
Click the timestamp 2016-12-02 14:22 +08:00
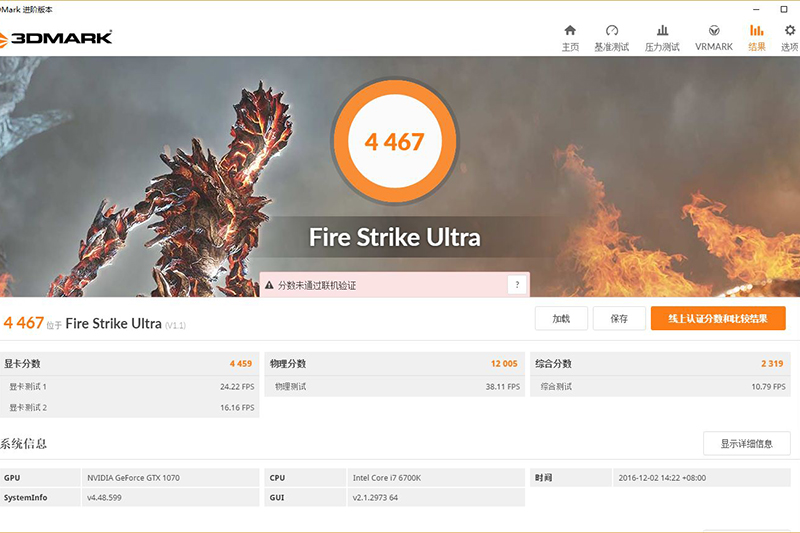[x=662, y=478]
